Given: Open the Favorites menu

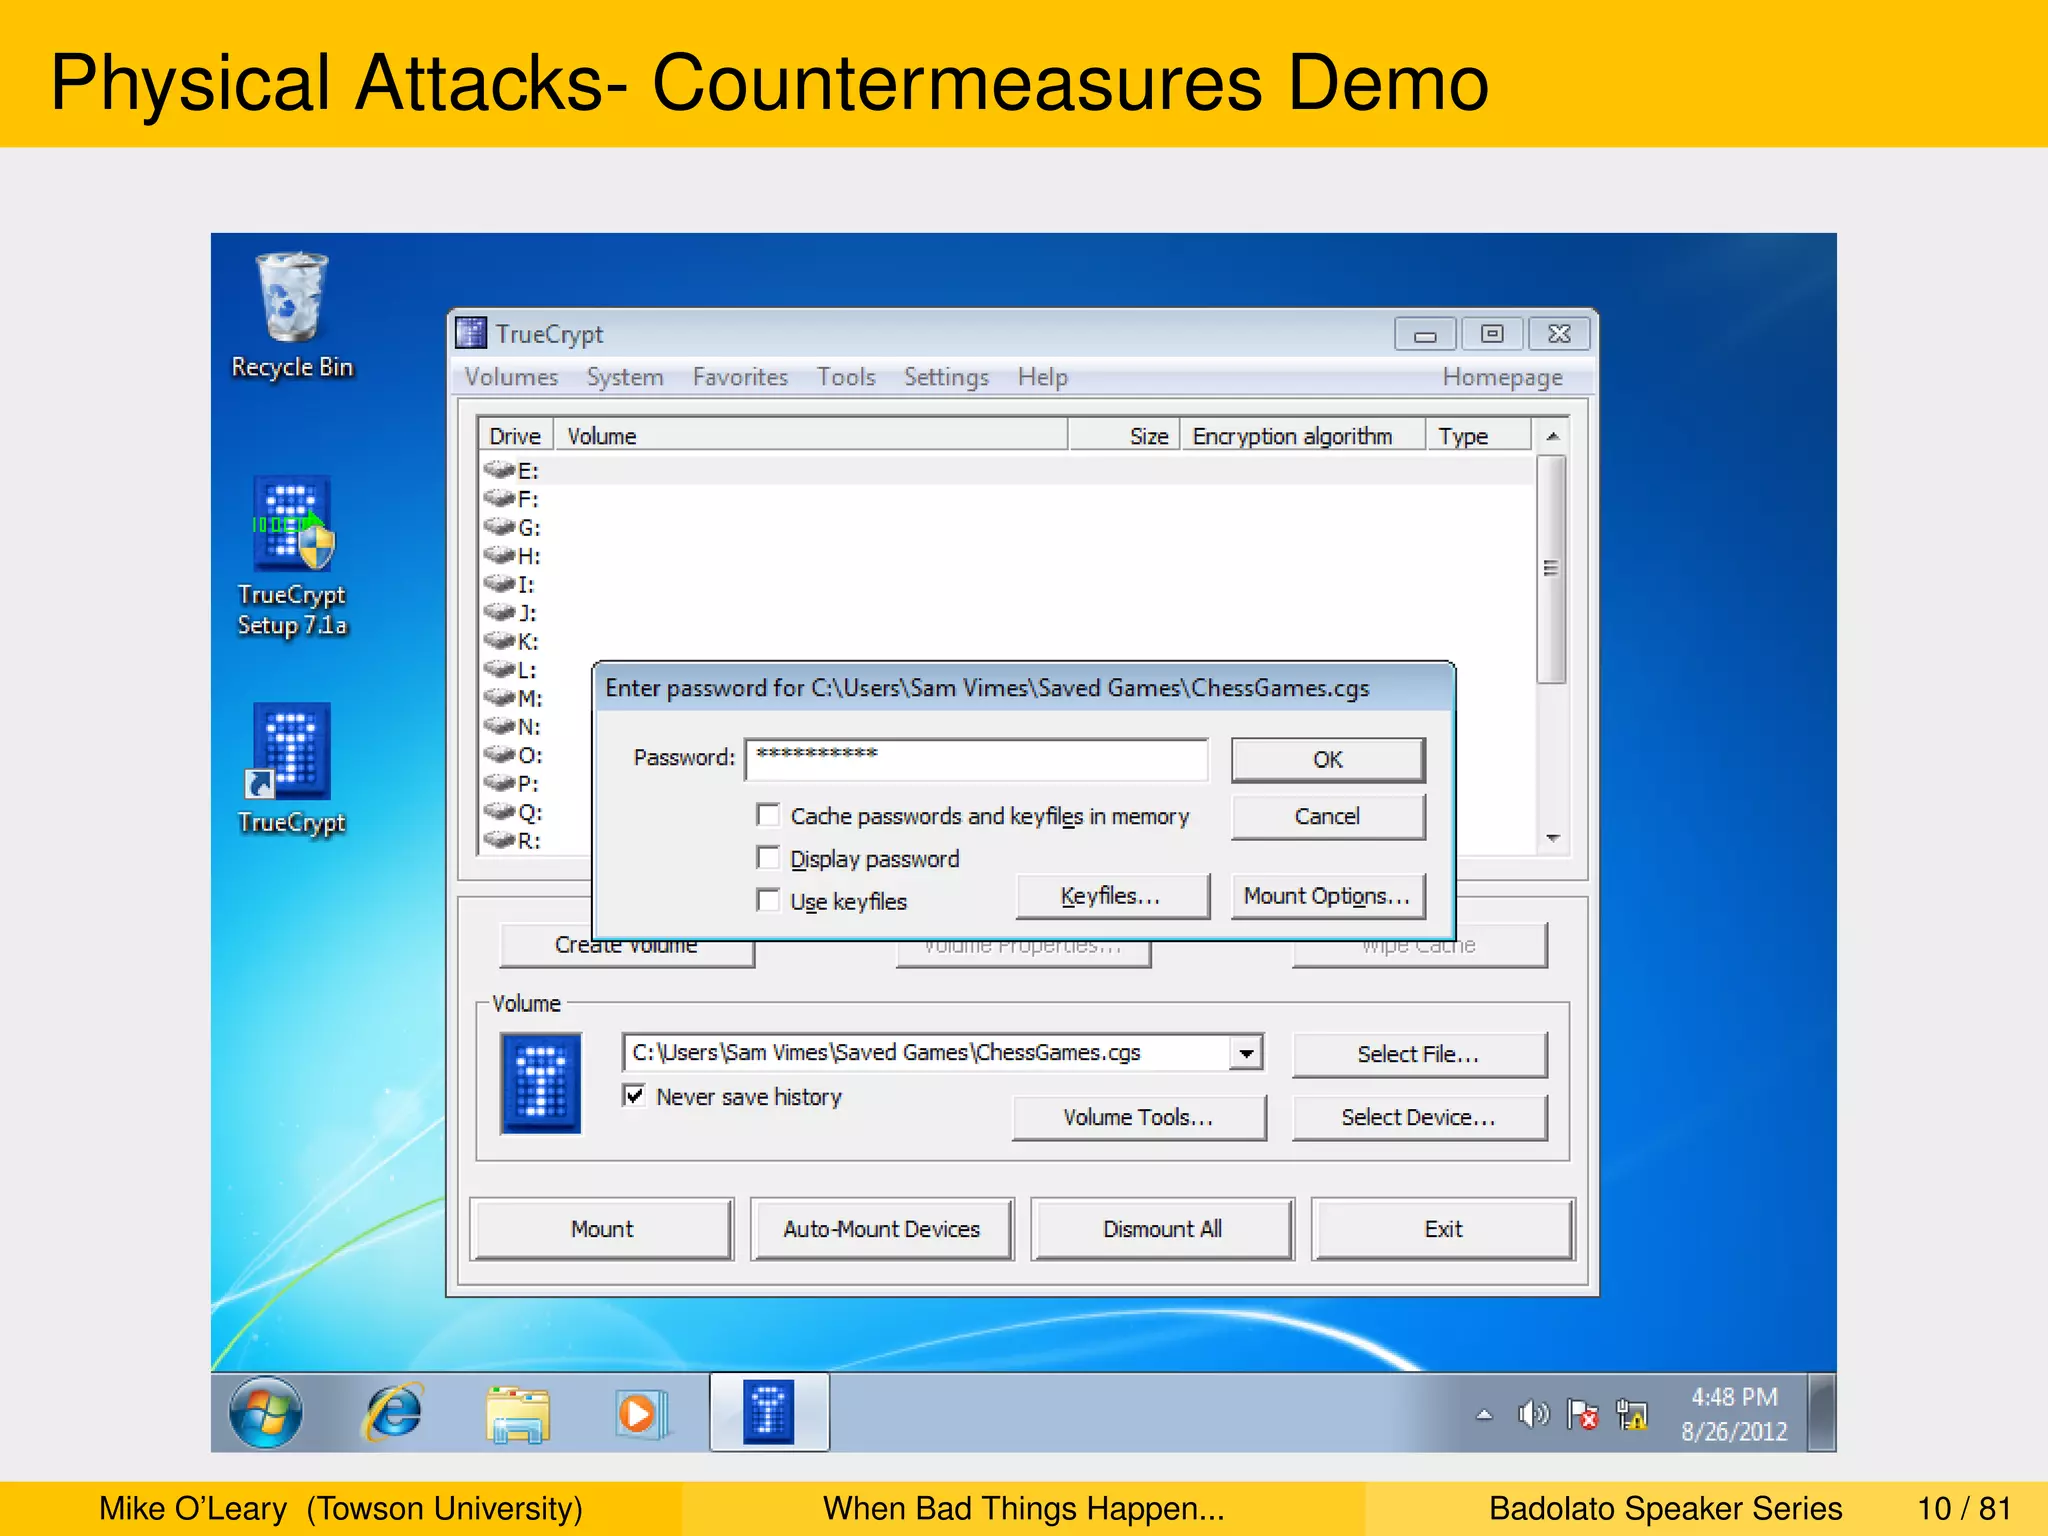Looking at the screenshot, I should [740, 377].
